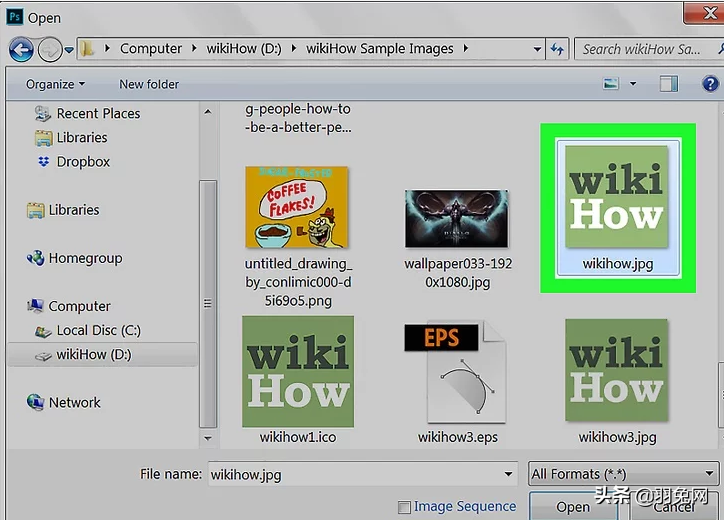The width and height of the screenshot is (724, 520).
Task: Click the change view icon
Action: (611, 84)
